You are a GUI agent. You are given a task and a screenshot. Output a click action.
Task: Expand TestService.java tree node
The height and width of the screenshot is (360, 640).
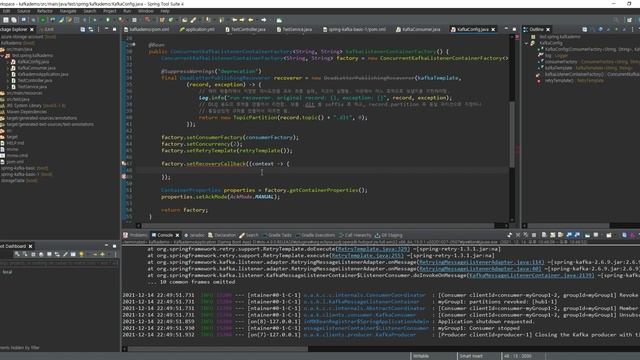(8, 87)
